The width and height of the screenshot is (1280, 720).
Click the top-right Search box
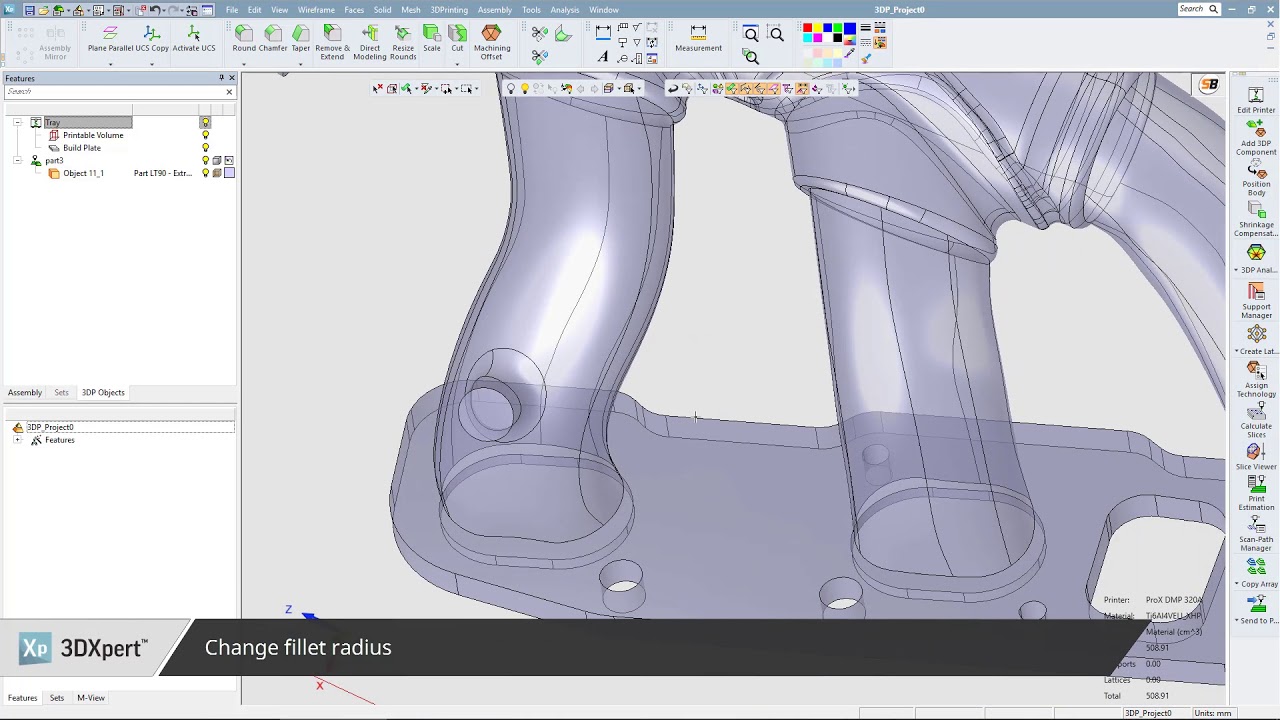1199,10
